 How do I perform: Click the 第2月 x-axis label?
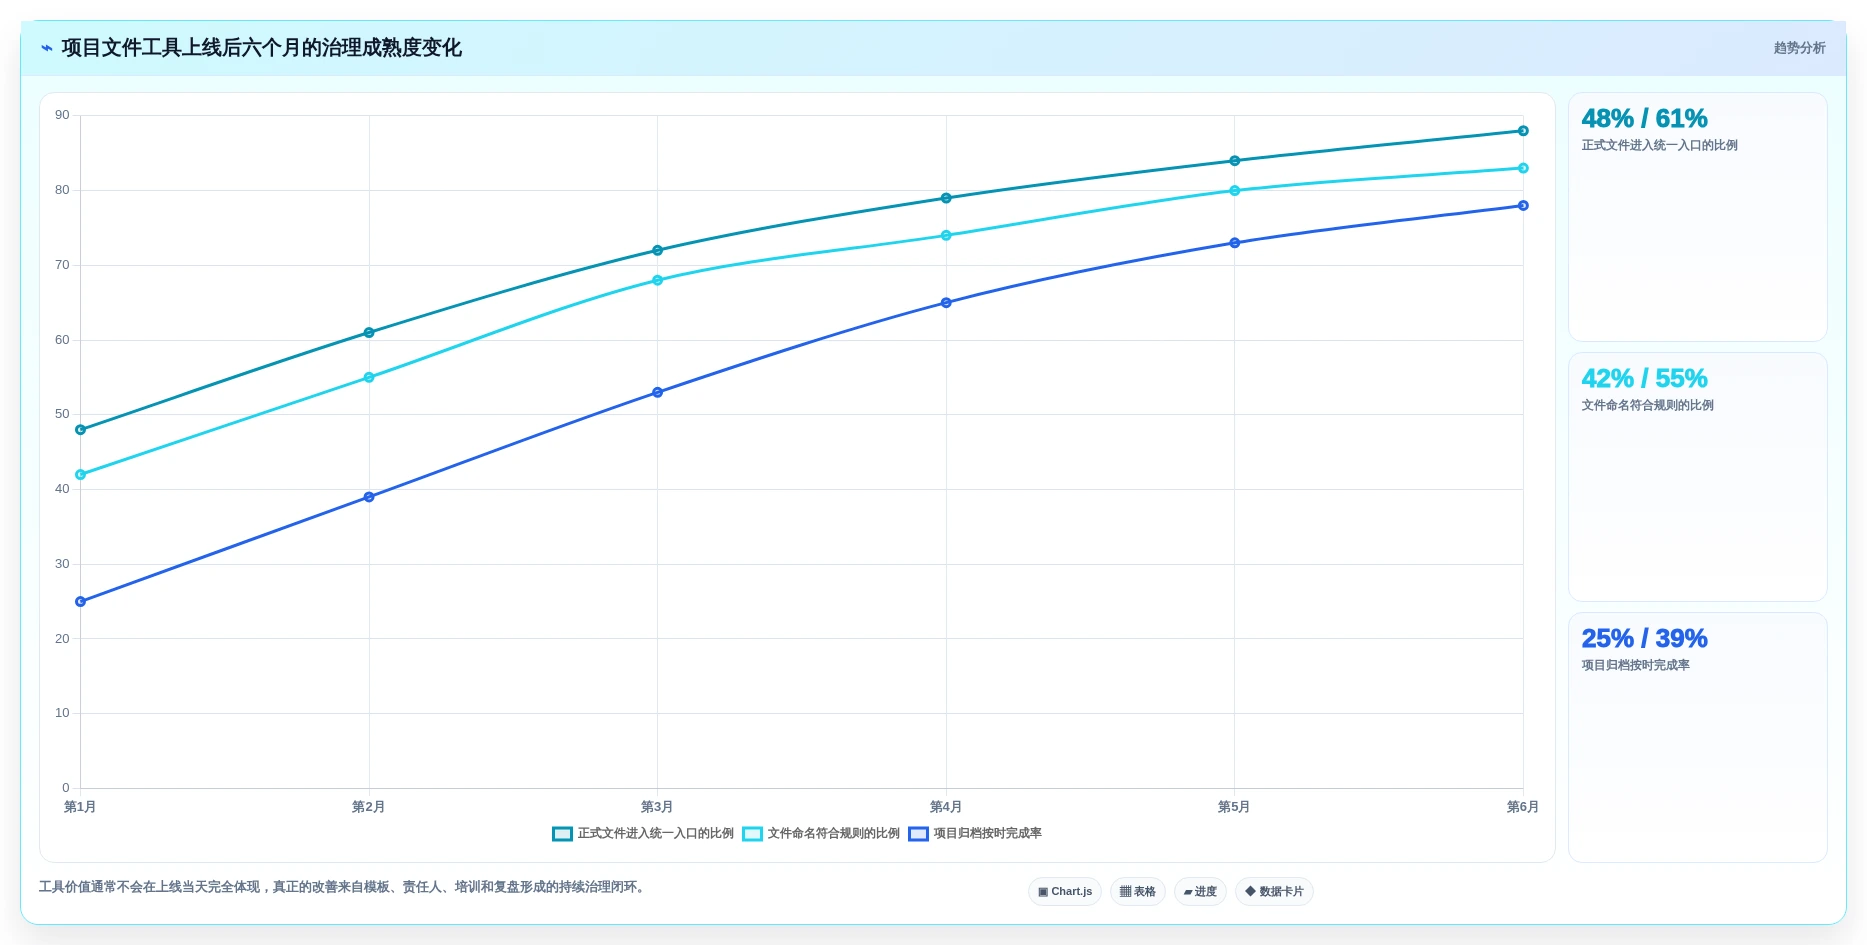[x=368, y=807]
